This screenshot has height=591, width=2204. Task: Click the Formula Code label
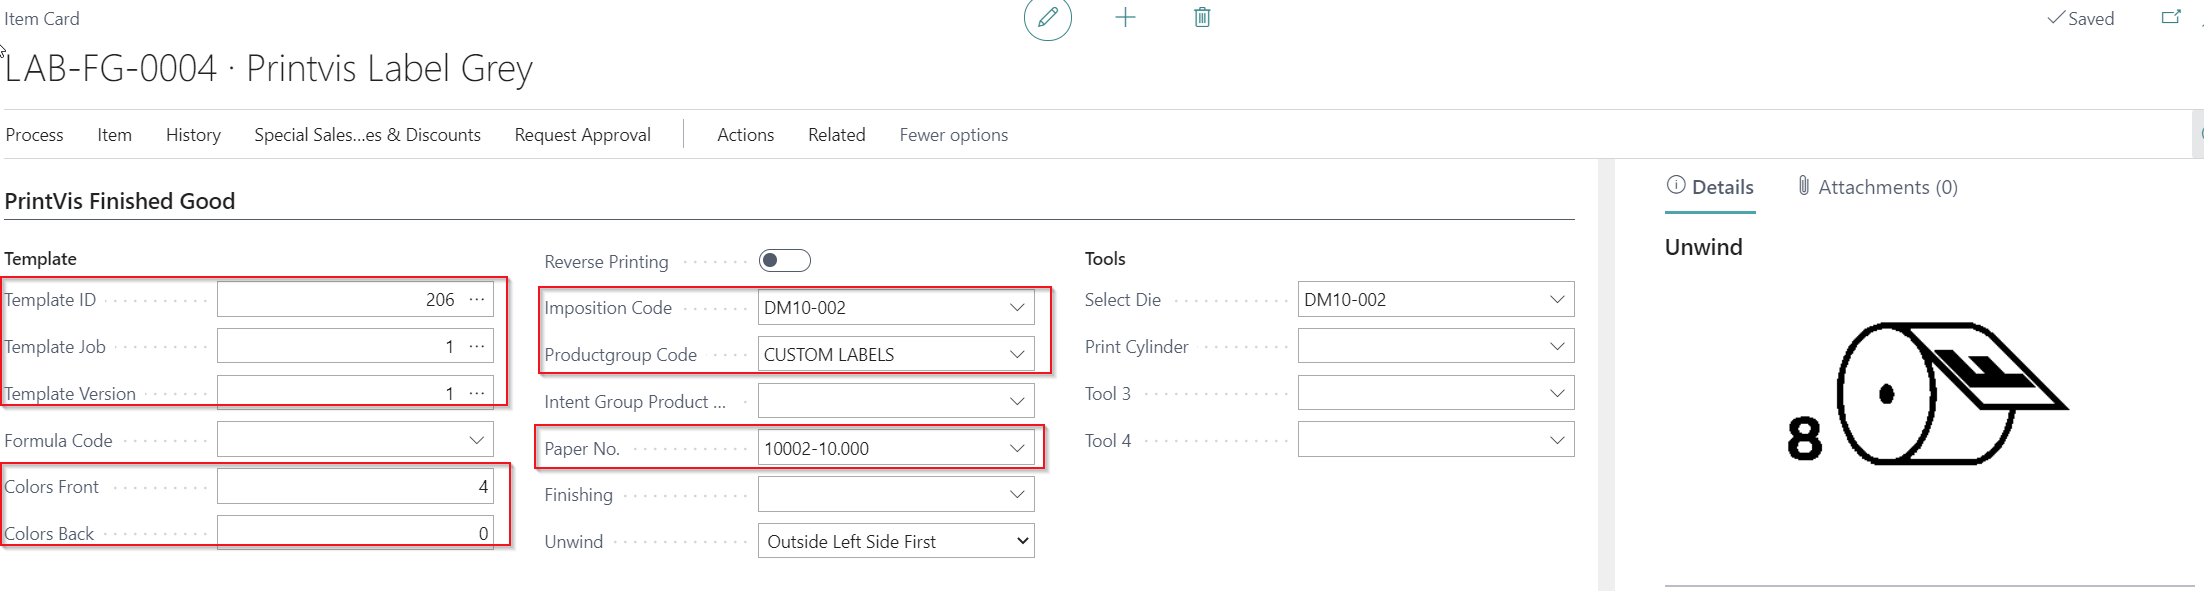click(58, 440)
